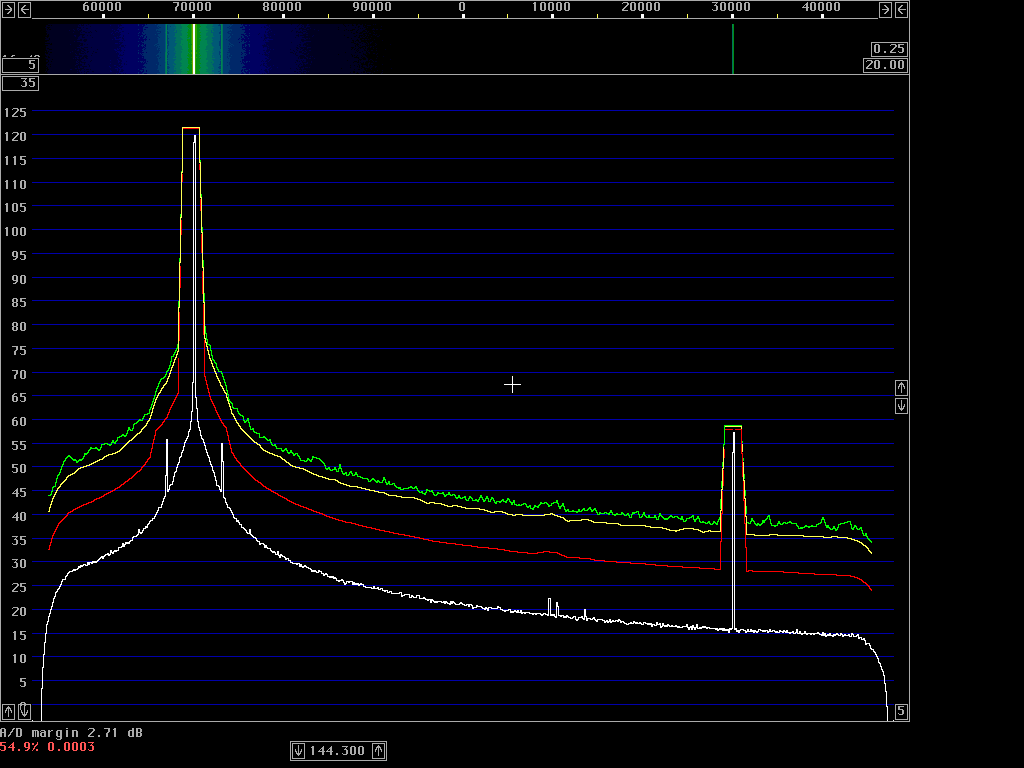The width and height of the screenshot is (1024, 768).
Task: Click the 60 dB label on the vertical scale
Action: [19, 422]
